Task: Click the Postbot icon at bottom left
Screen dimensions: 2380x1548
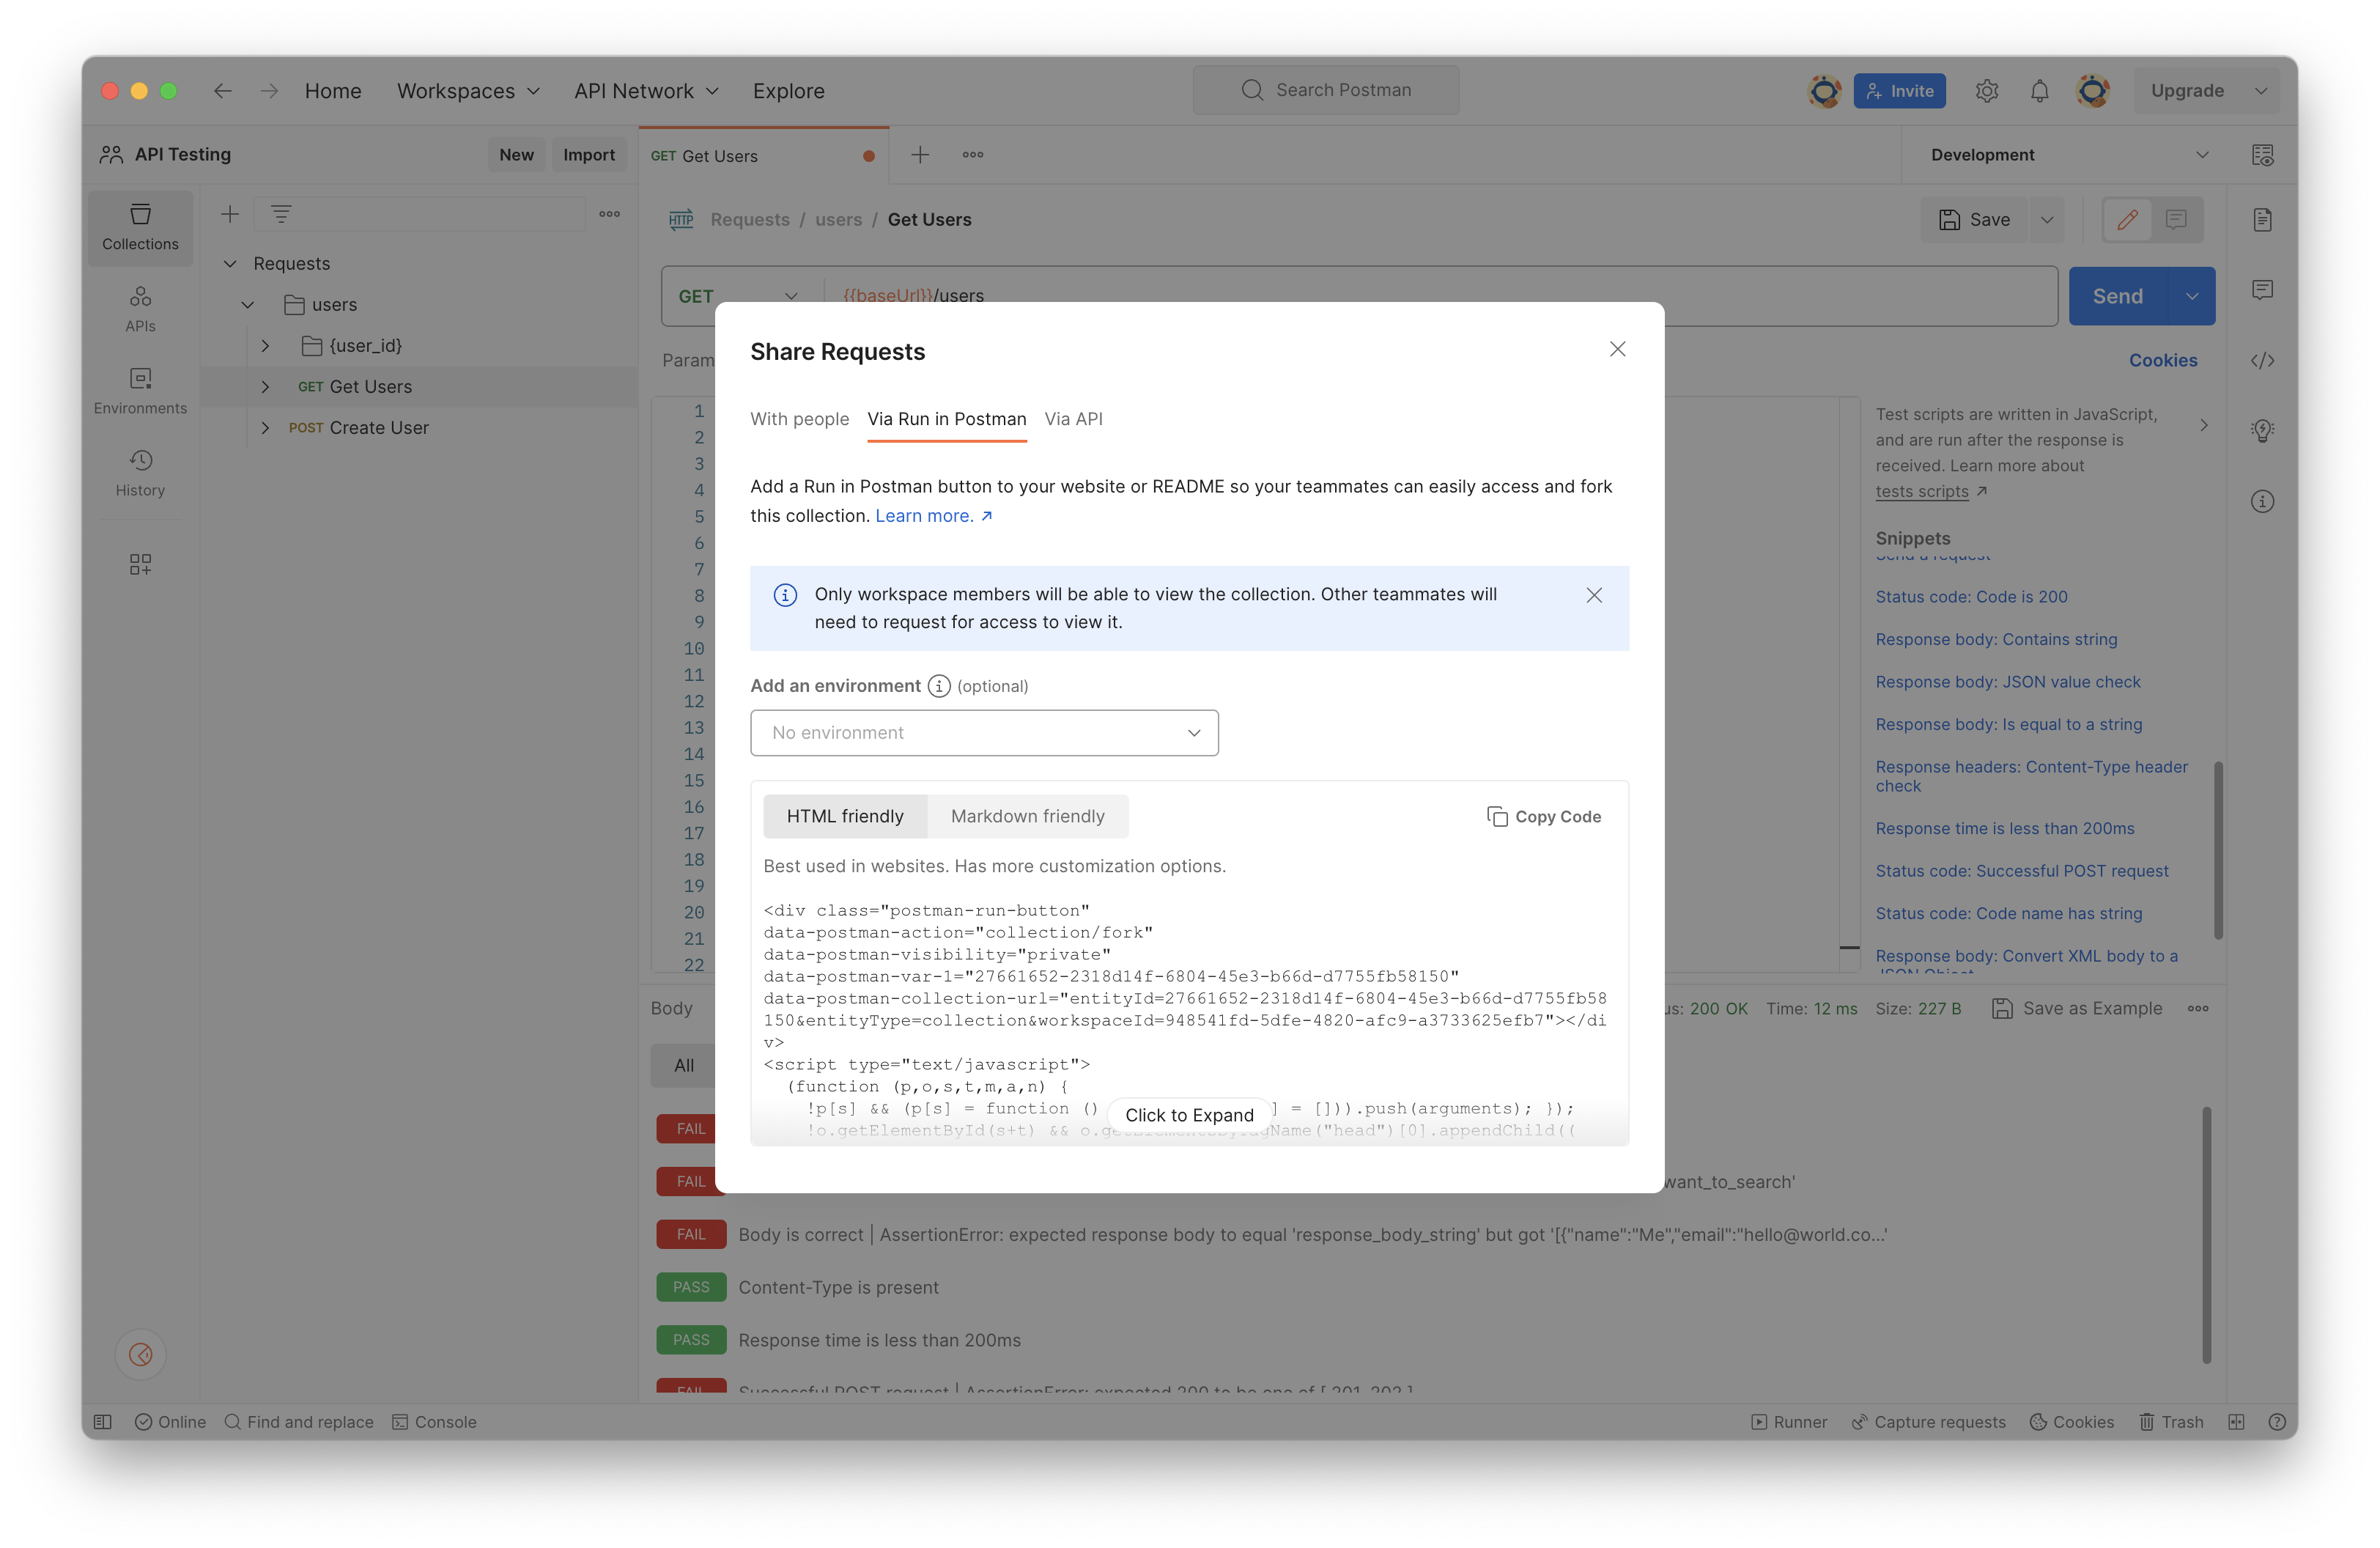Action: tap(140, 1354)
